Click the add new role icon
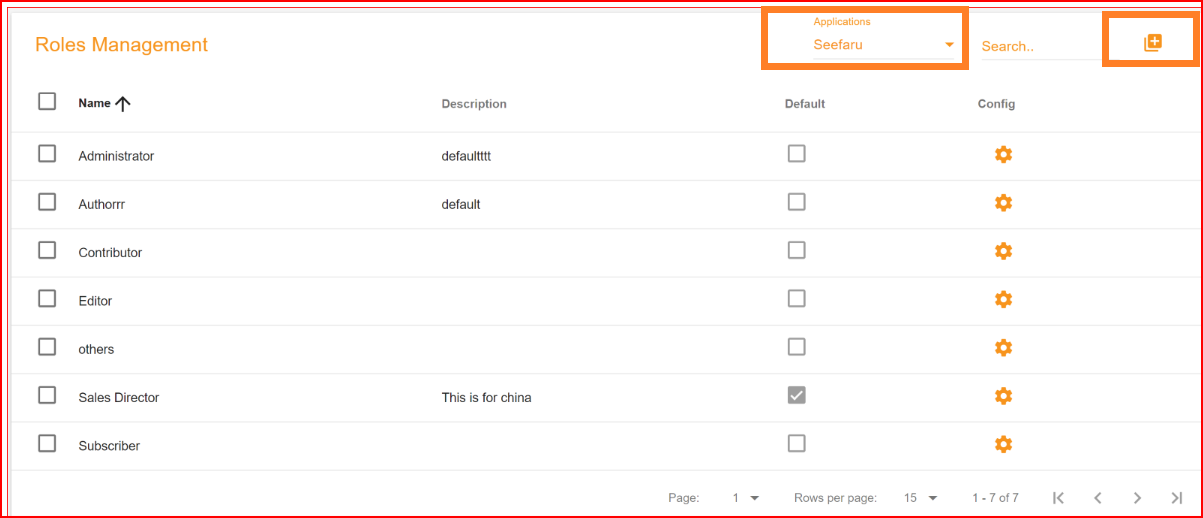The width and height of the screenshot is (1203, 518). (x=1153, y=43)
